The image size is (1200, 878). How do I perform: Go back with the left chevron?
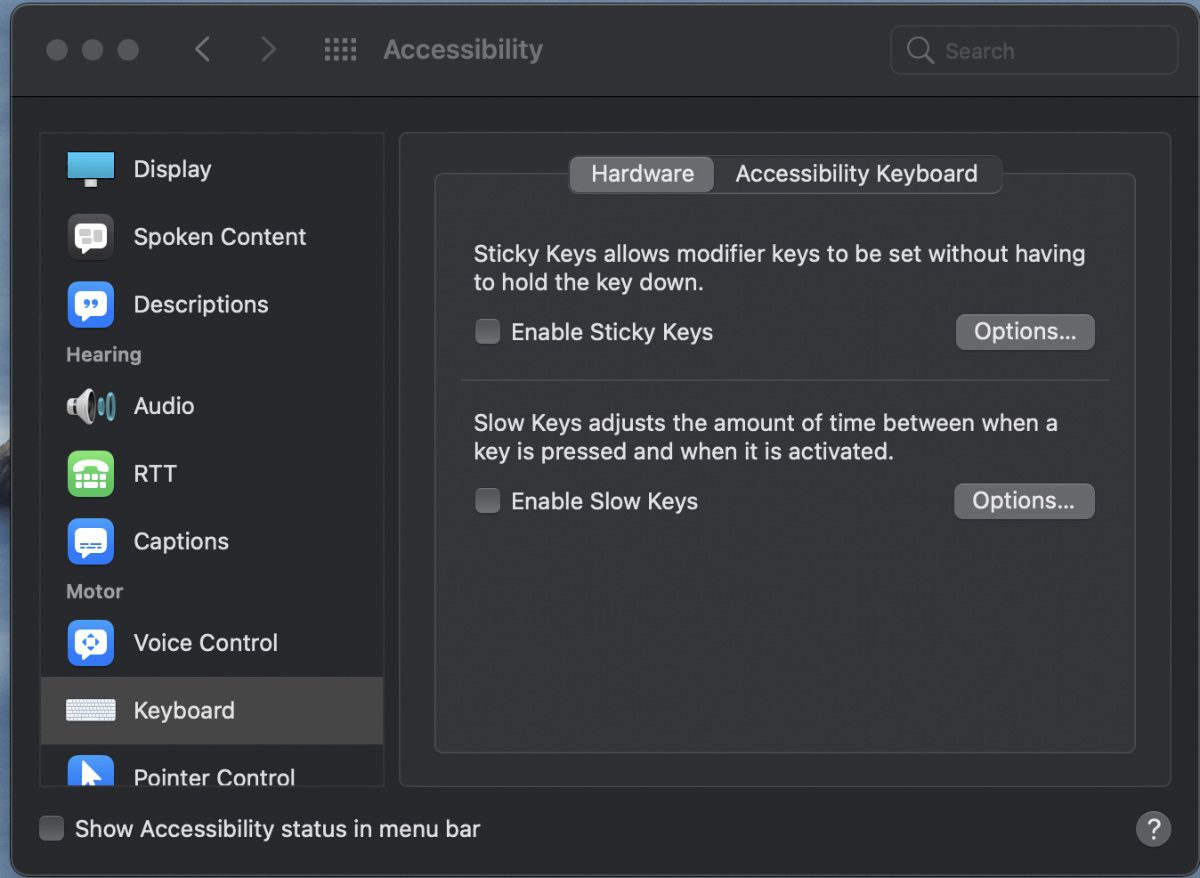click(x=203, y=50)
